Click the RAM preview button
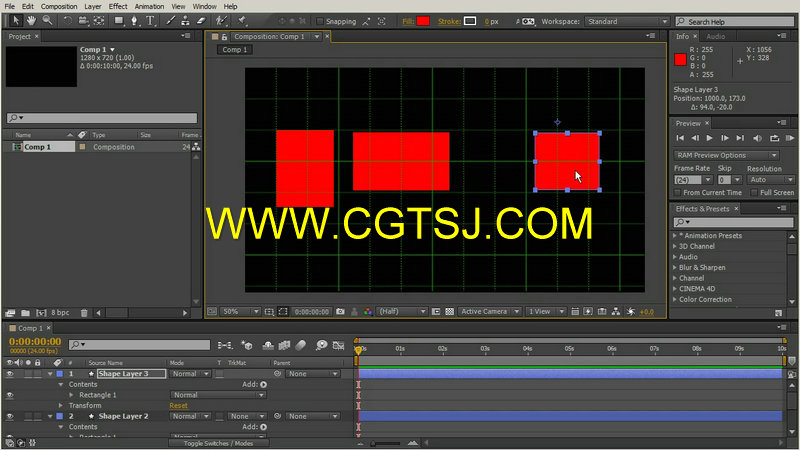800x450 pixels. [x=790, y=138]
